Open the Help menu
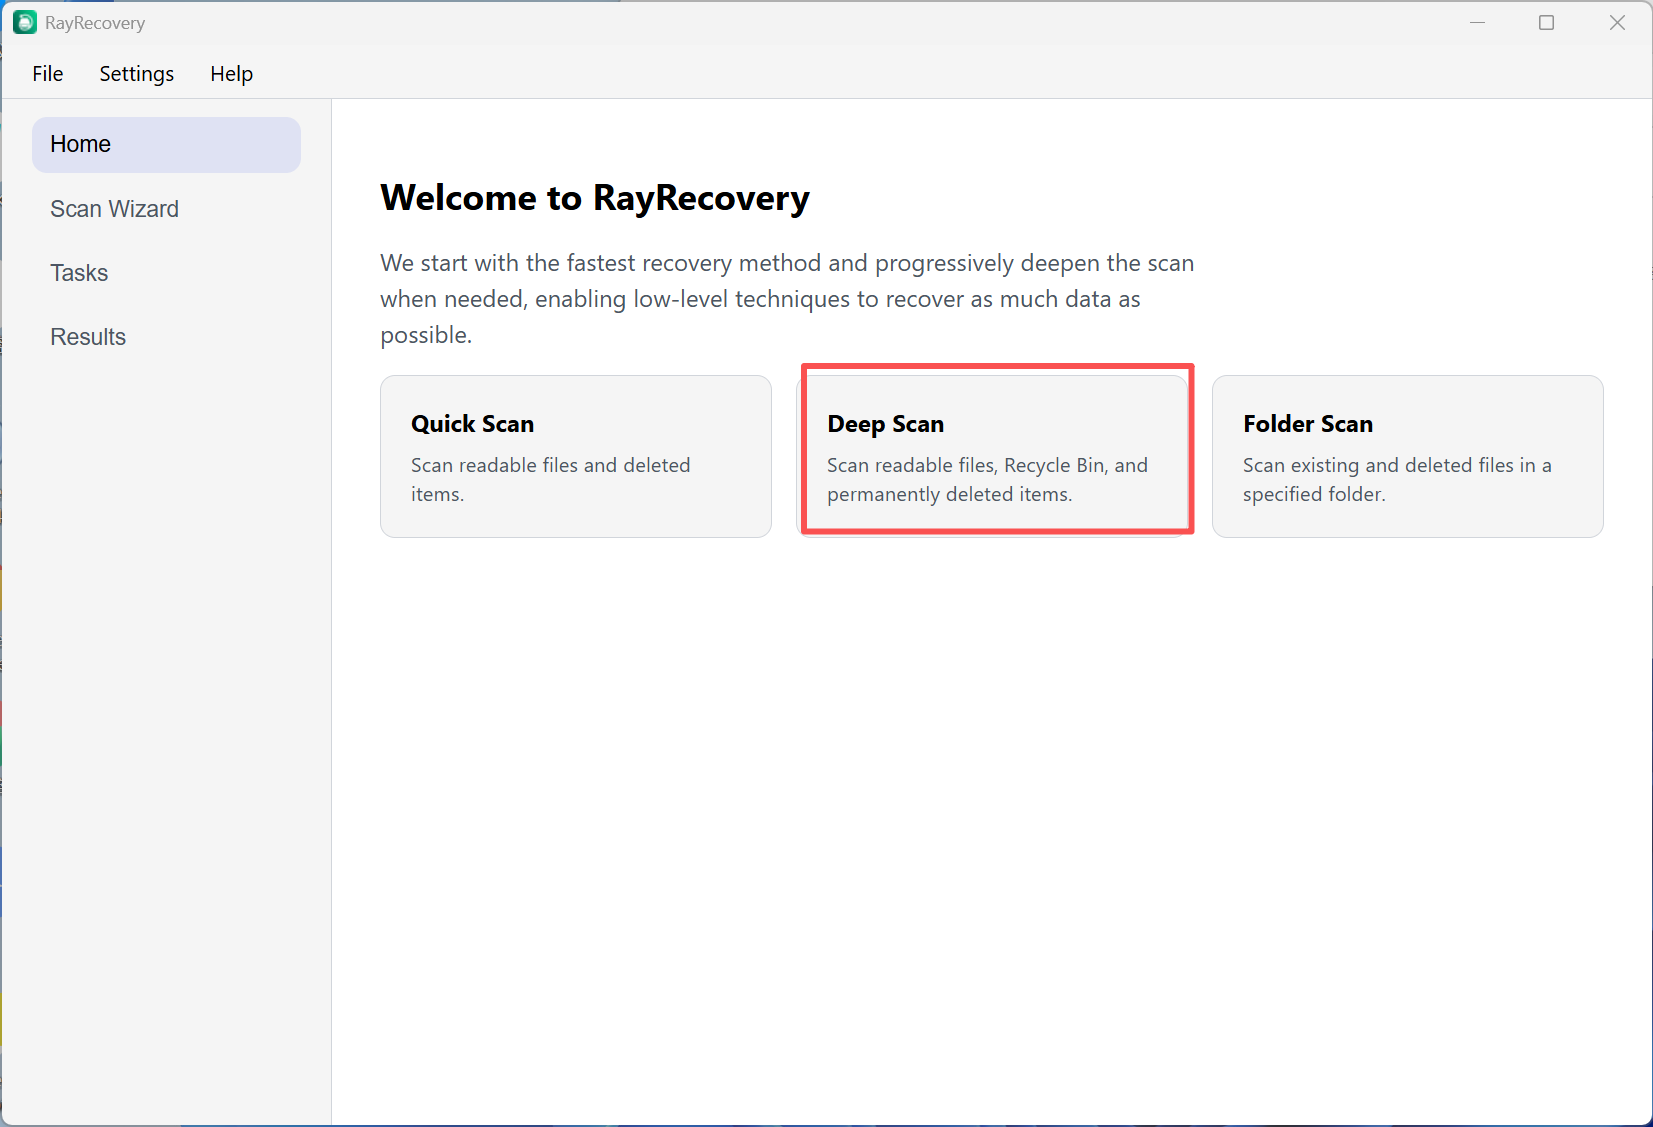 [231, 74]
